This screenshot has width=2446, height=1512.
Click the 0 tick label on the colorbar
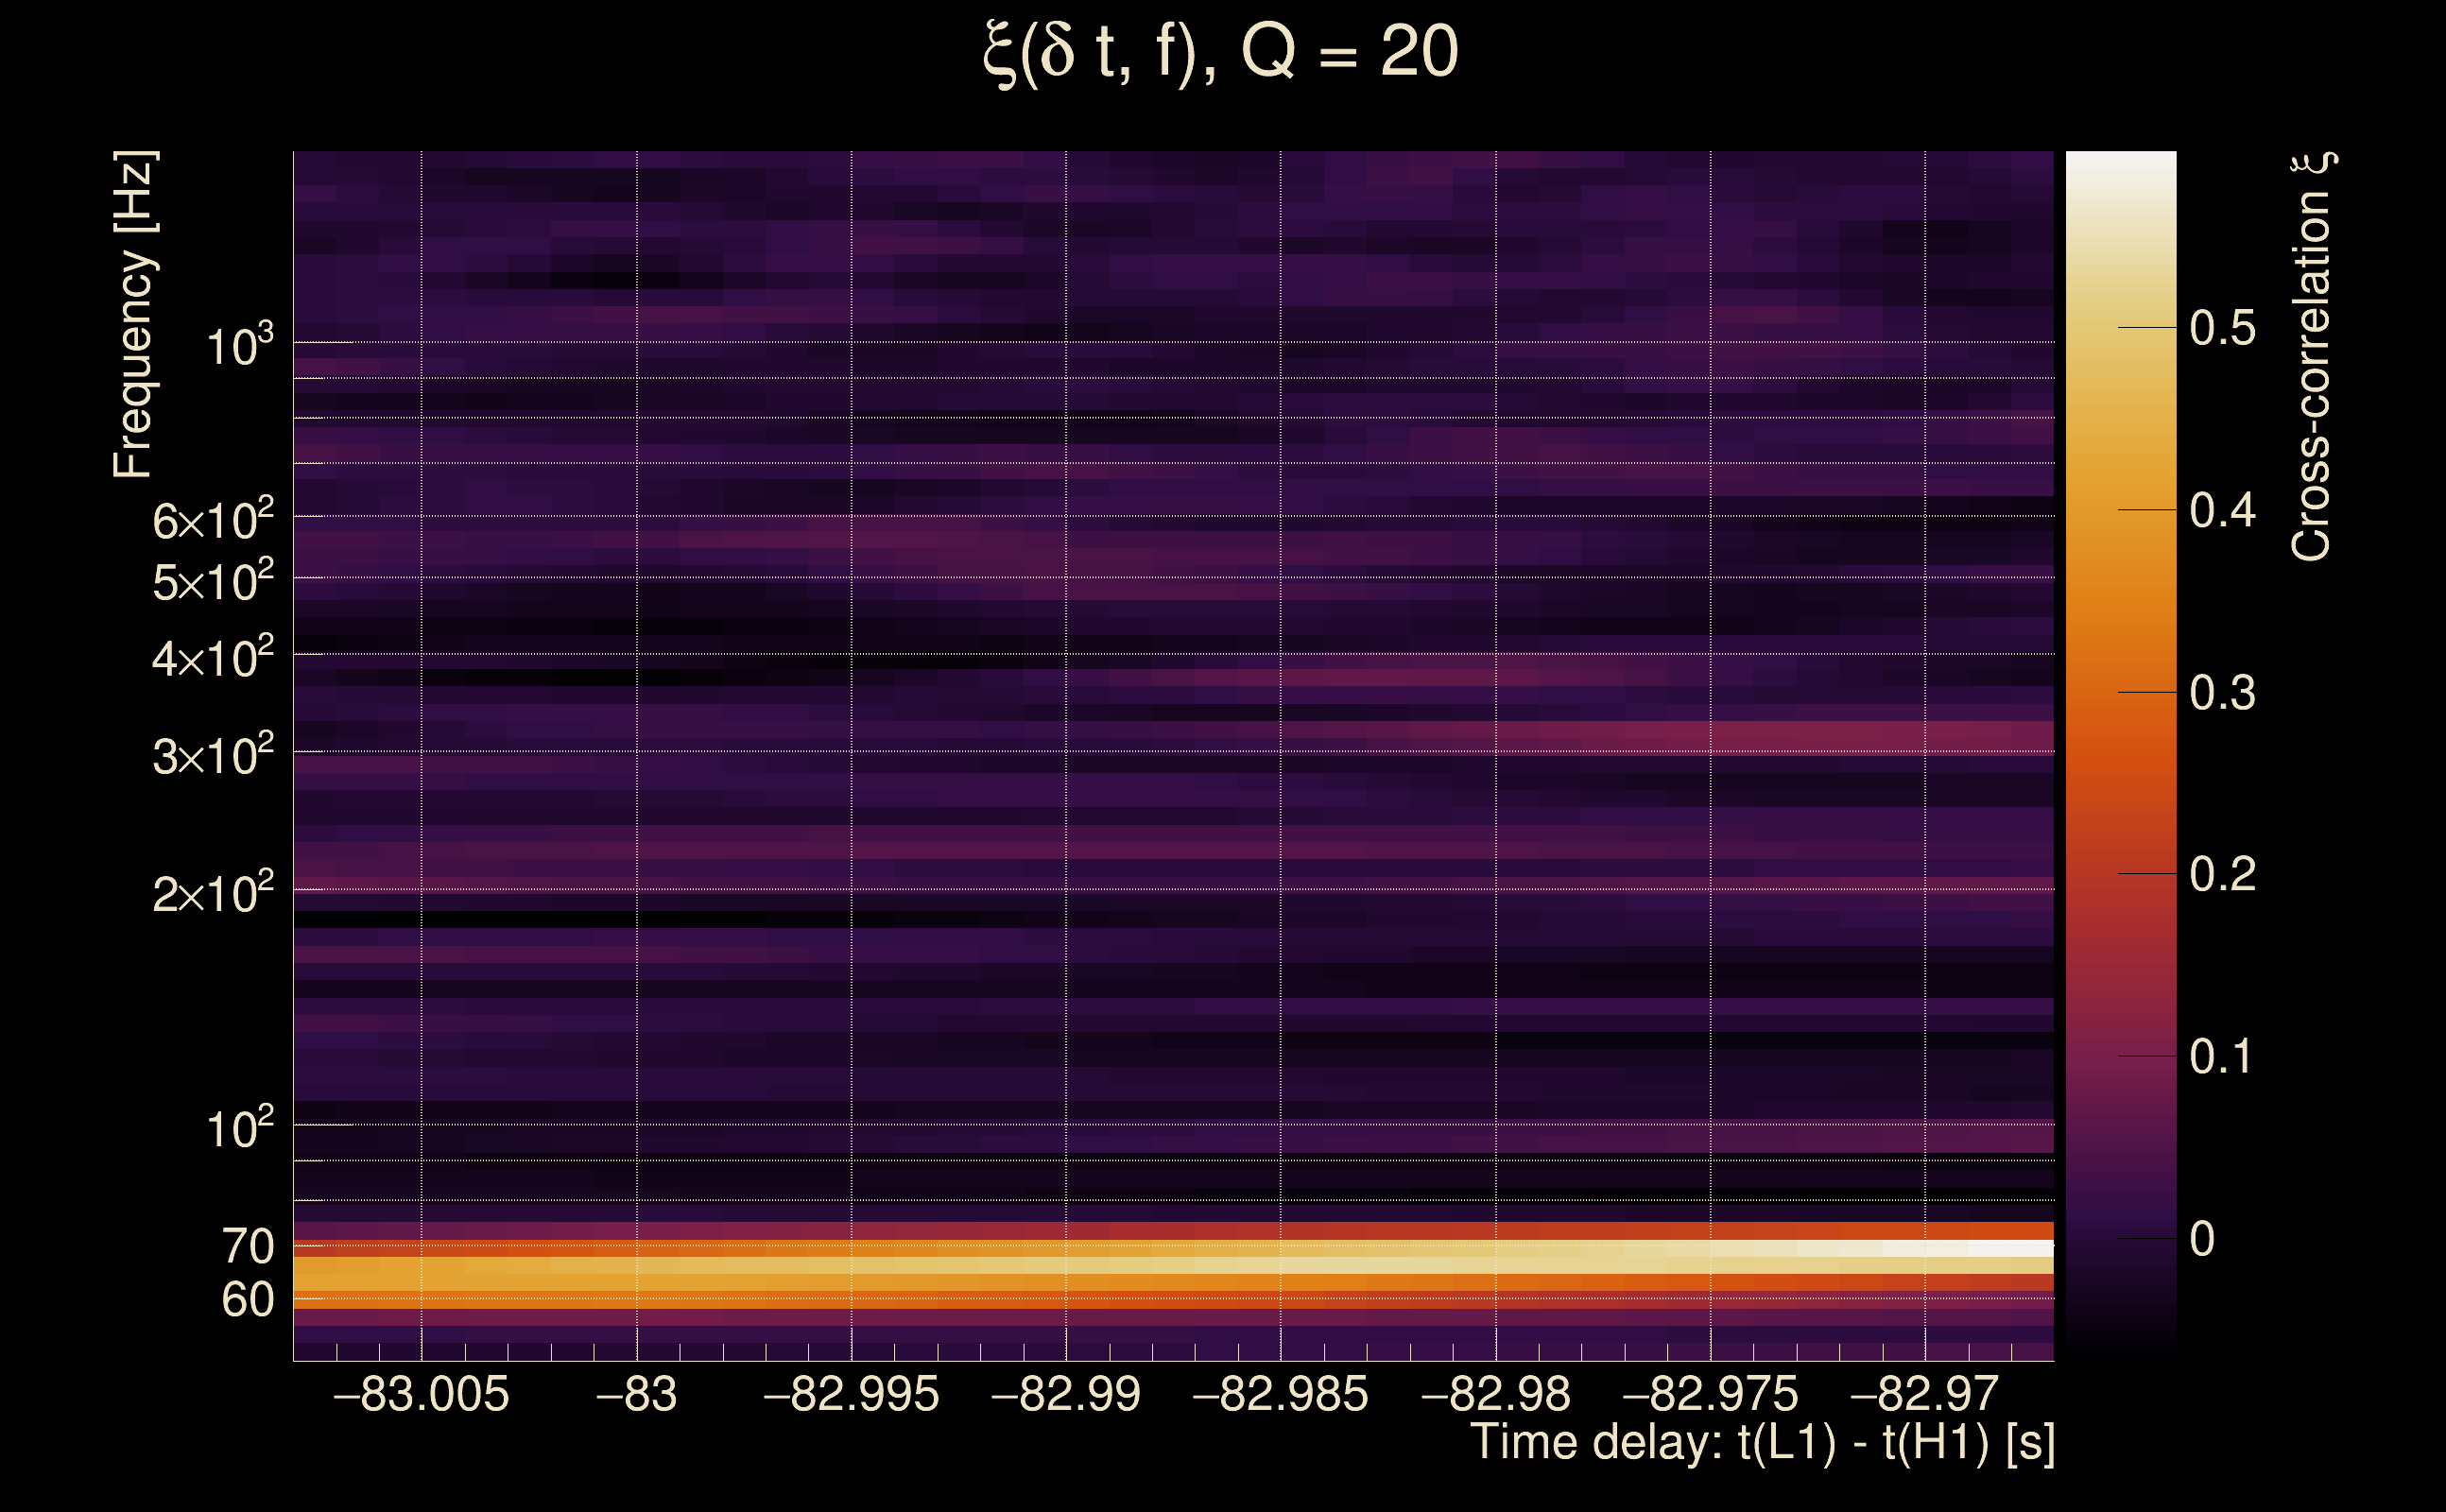point(2202,1239)
